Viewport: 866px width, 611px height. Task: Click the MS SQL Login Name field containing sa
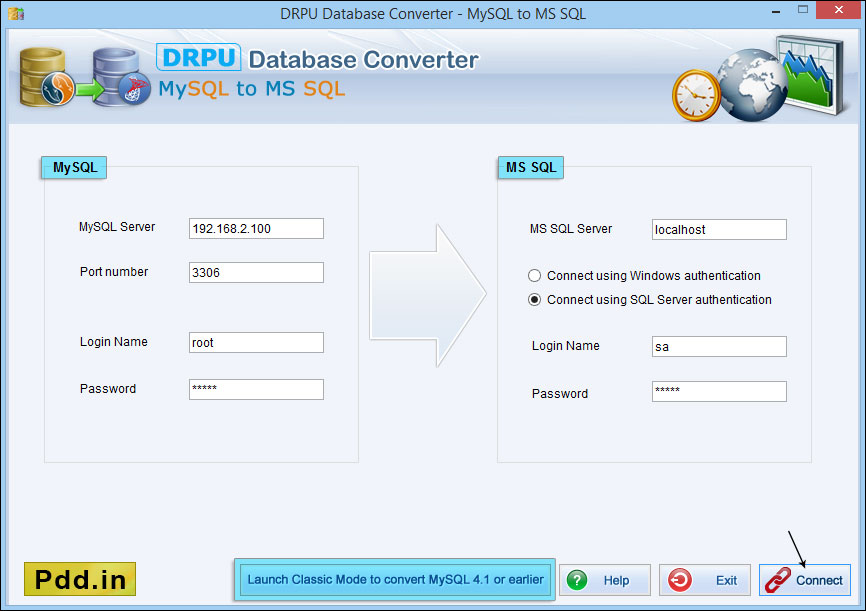719,346
